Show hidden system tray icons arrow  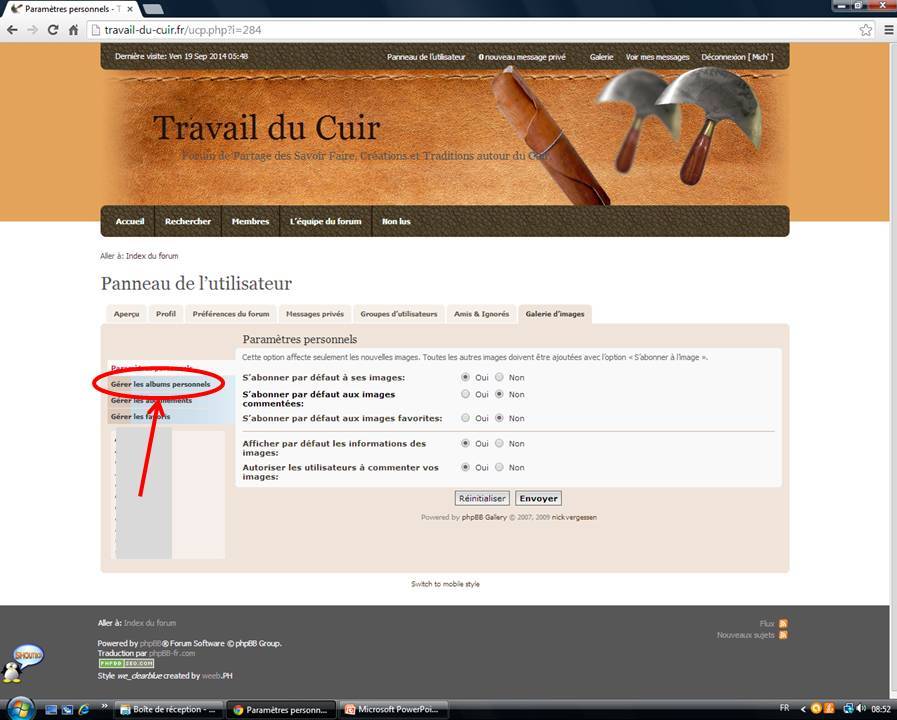(x=802, y=709)
